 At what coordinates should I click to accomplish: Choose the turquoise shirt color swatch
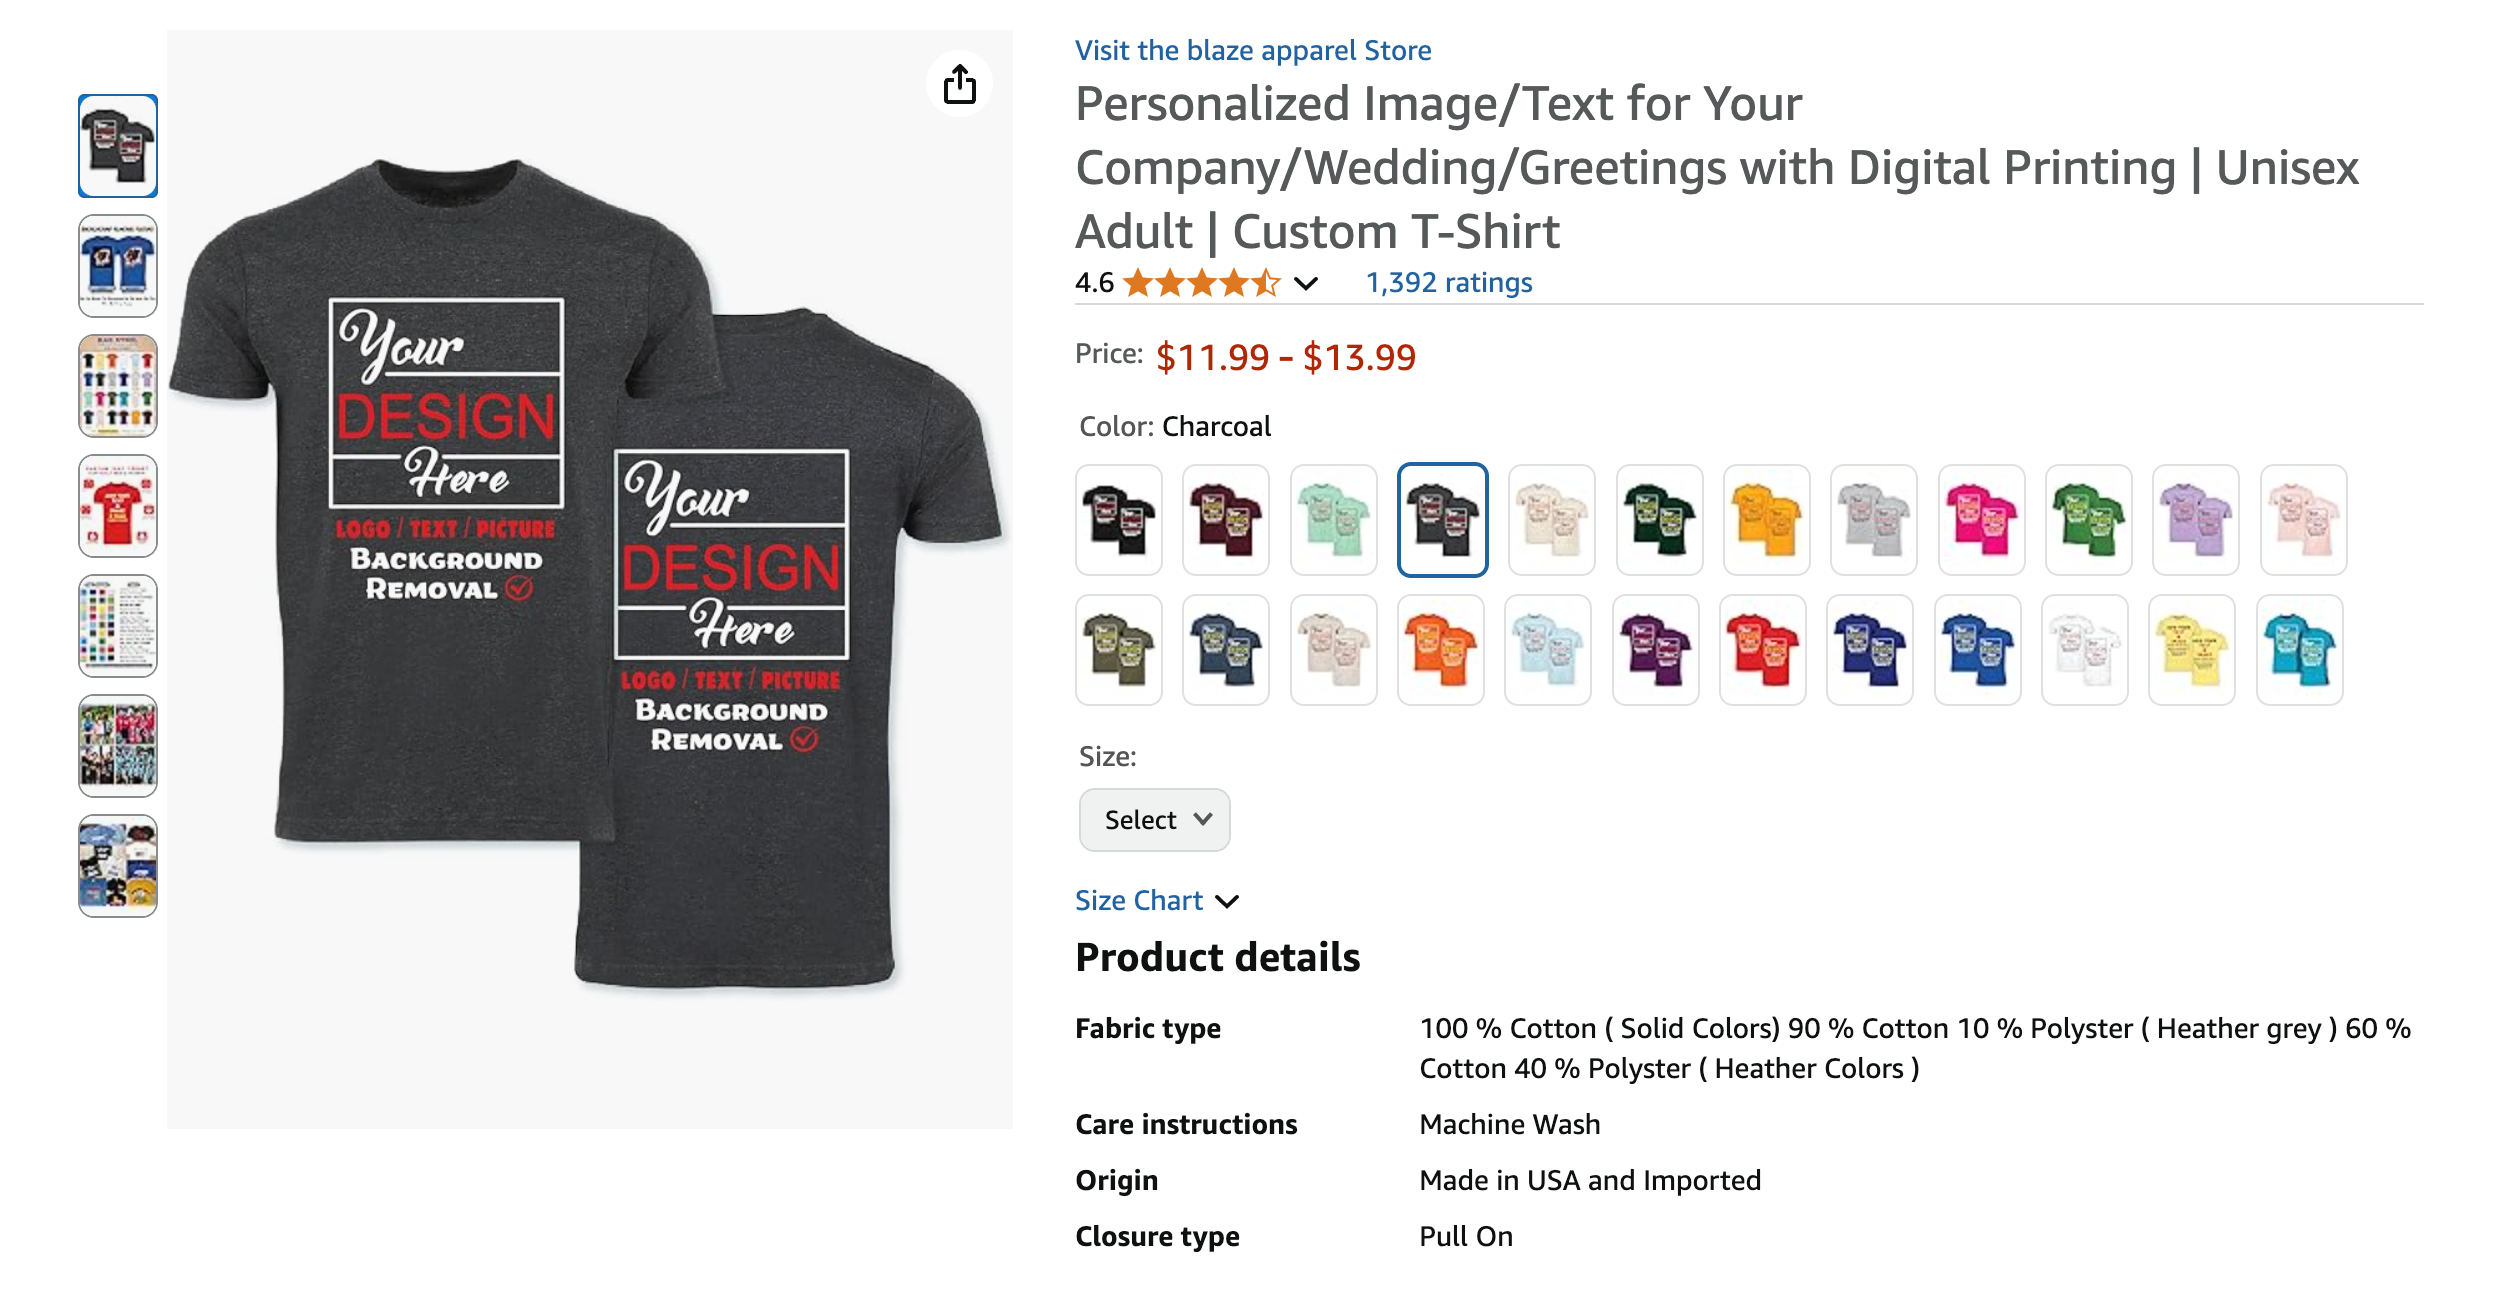[2299, 650]
